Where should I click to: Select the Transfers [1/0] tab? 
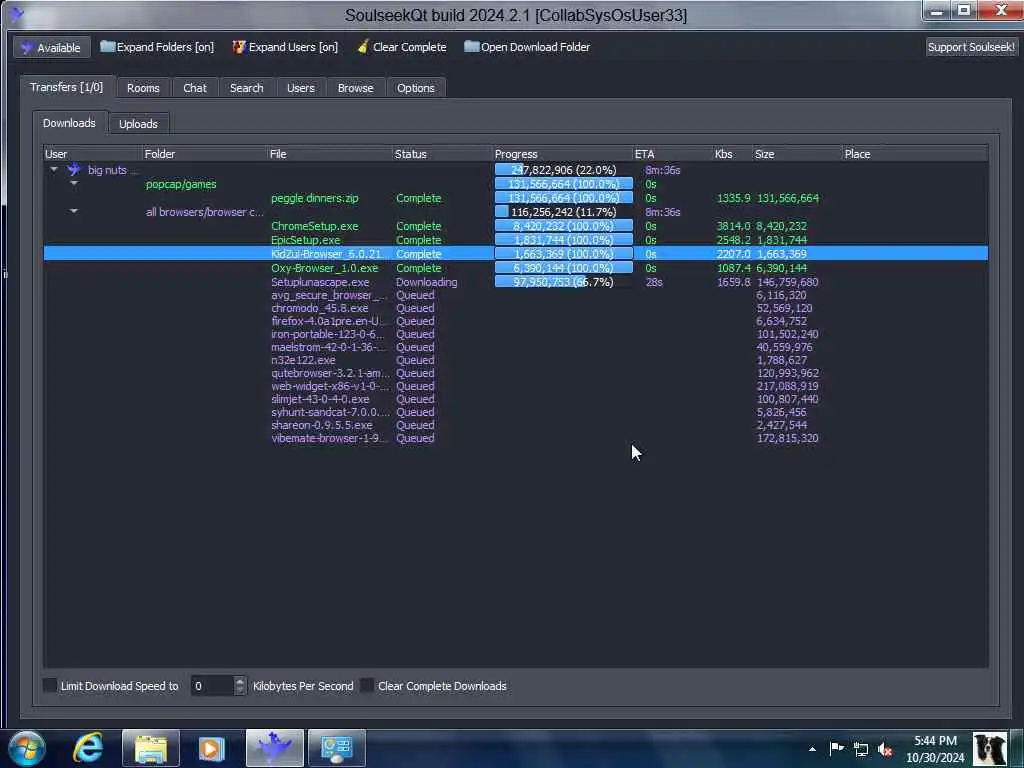pos(67,87)
